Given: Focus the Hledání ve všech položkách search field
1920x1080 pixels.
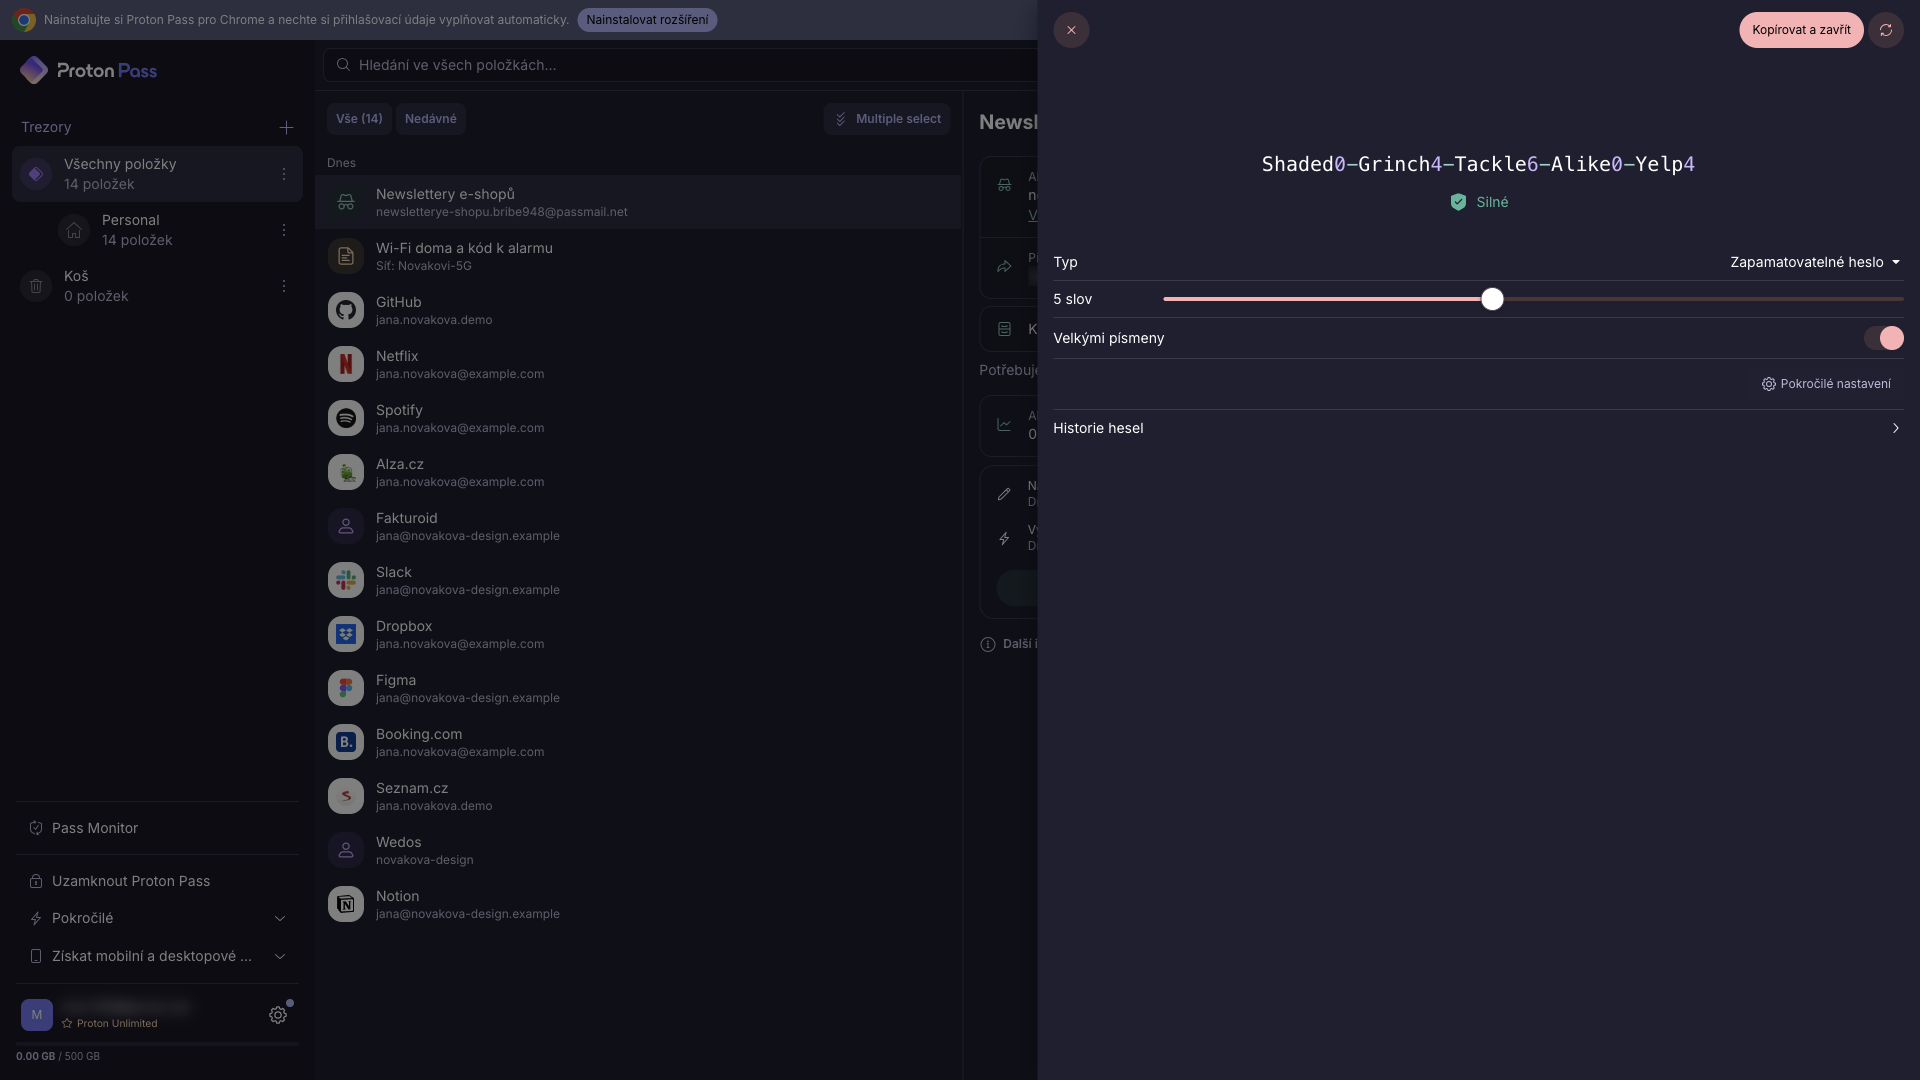Looking at the screenshot, I should click(x=680, y=65).
